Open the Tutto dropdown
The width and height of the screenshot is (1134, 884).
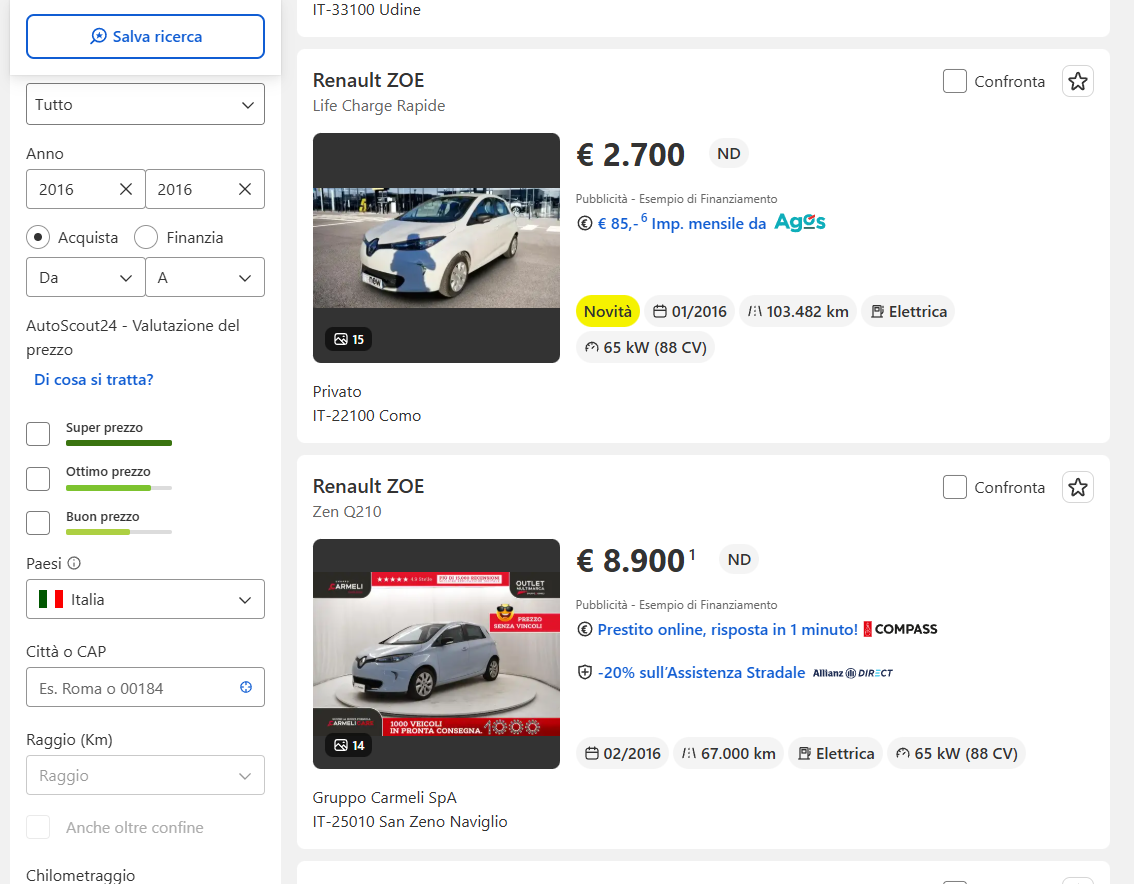(145, 104)
